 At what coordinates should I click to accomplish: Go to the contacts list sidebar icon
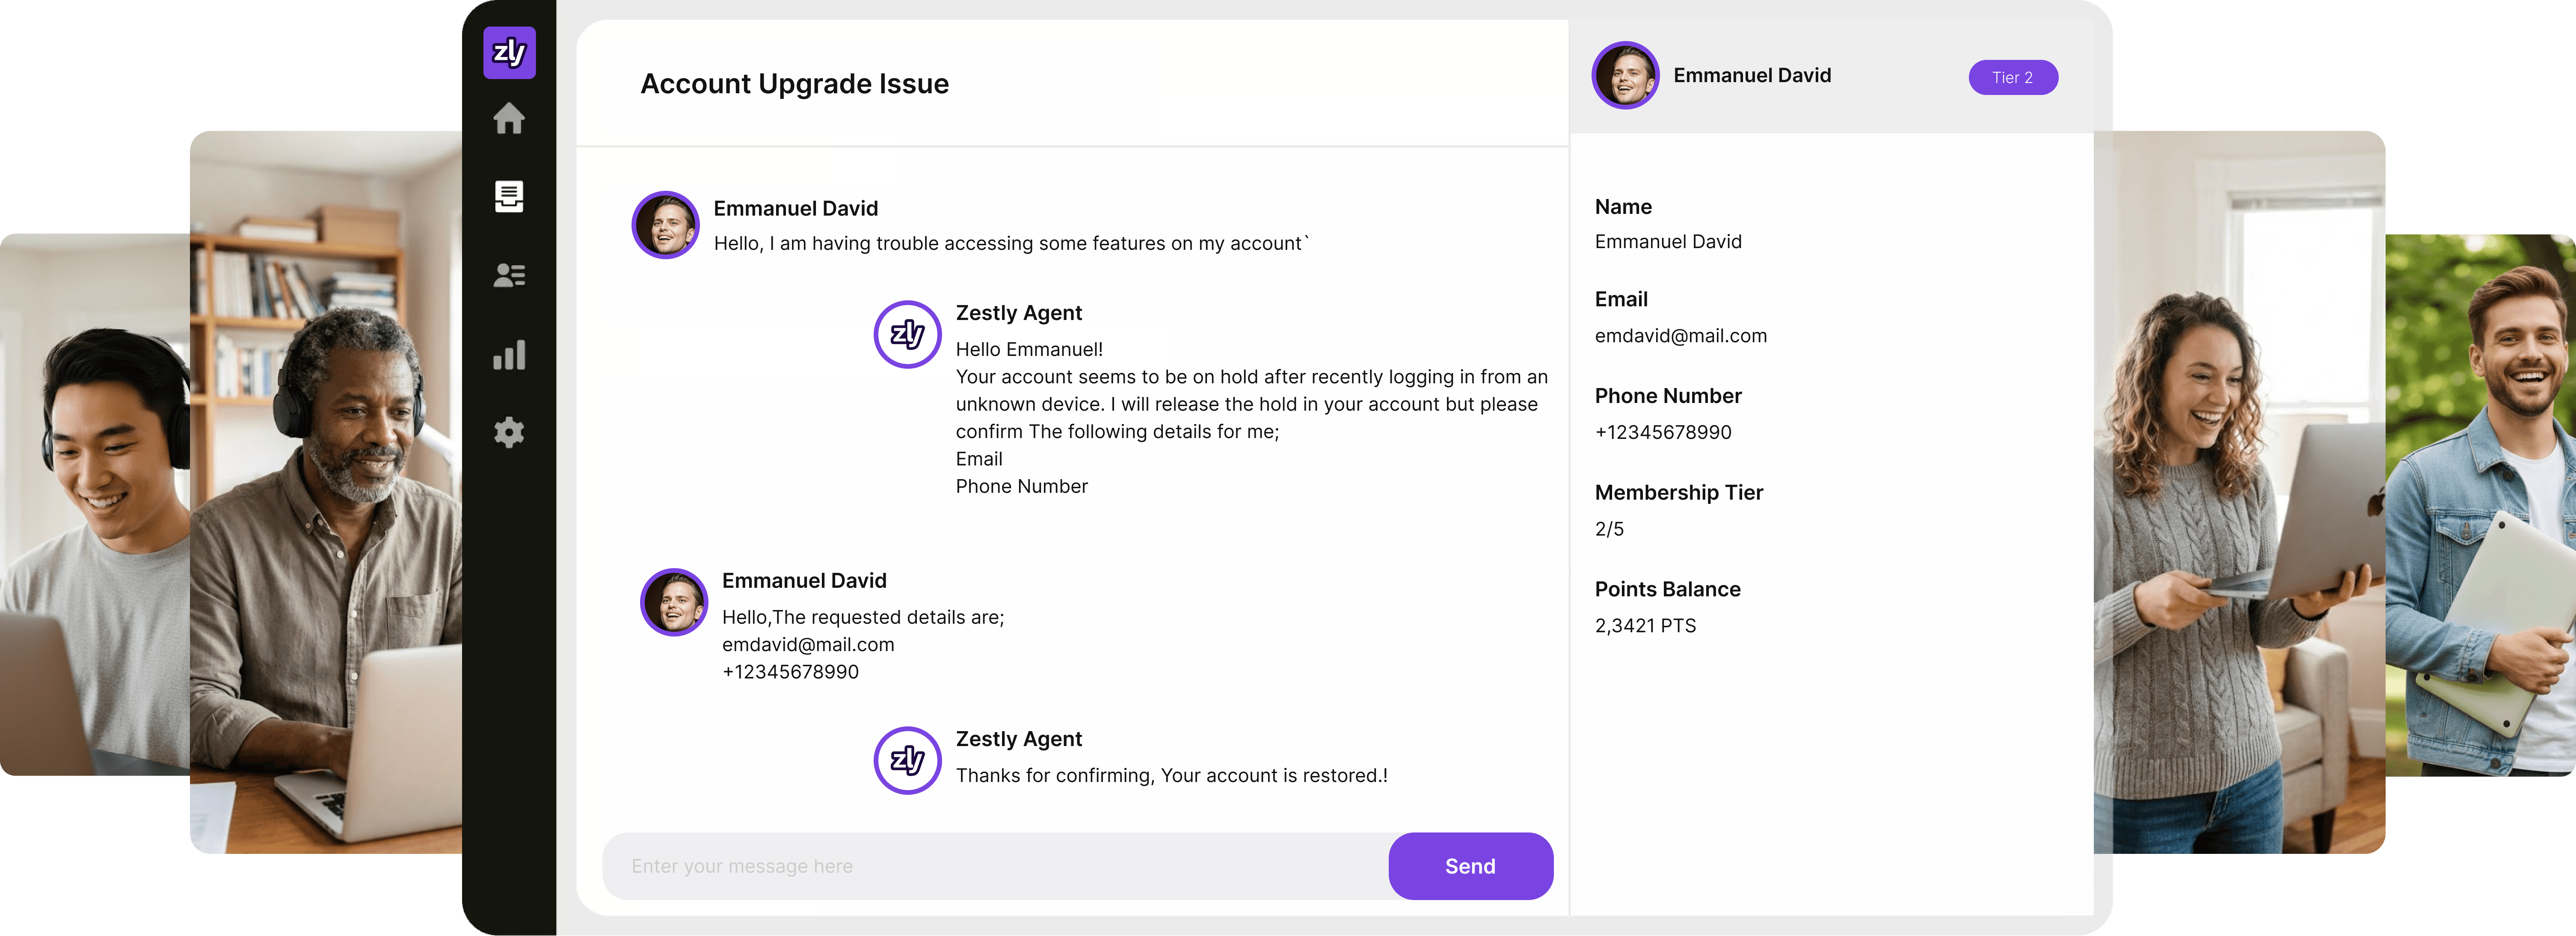[x=509, y=275]
